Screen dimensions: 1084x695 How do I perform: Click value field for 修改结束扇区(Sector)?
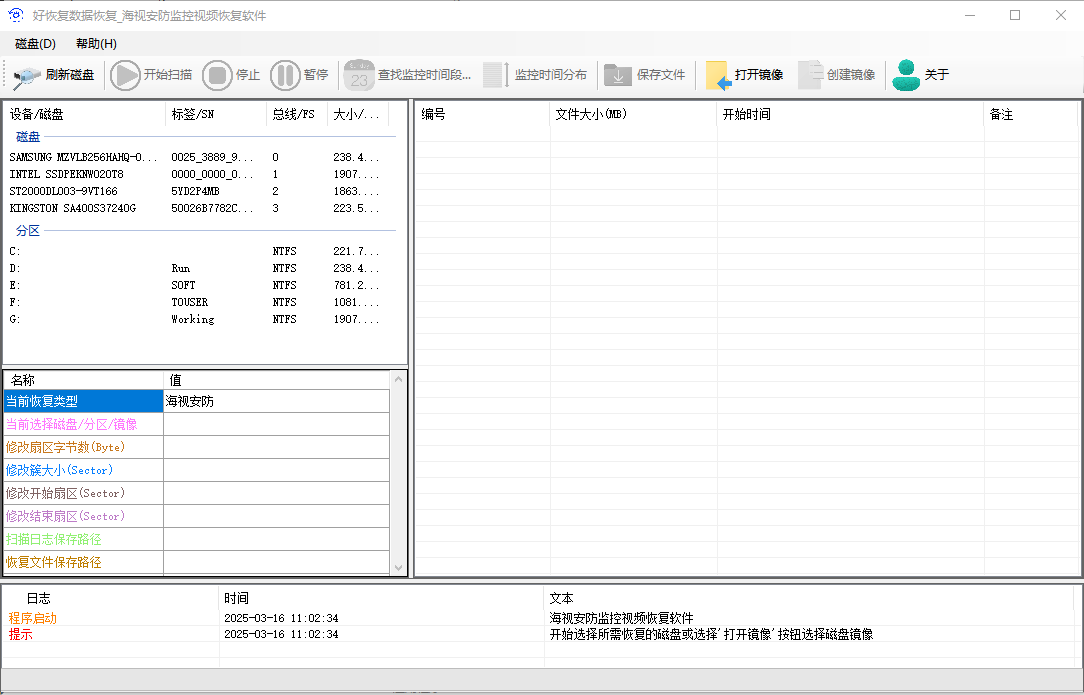[277, 516]
